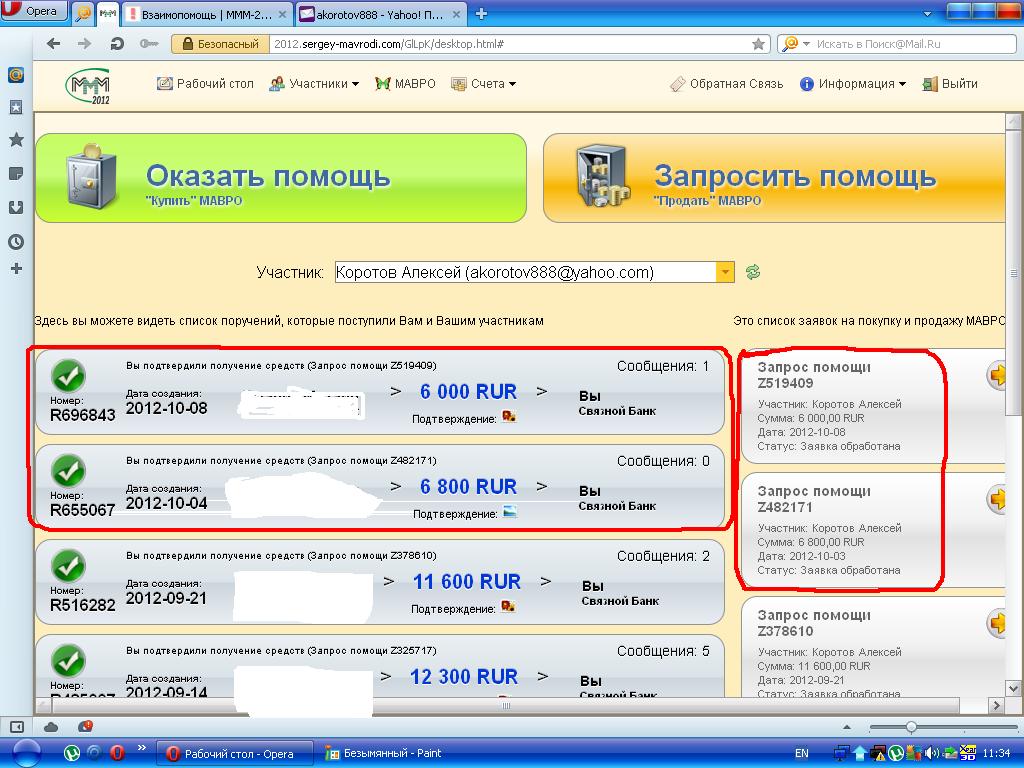This screenshot has width=1024, height=768.
Task: Open the confirmation icon for 6 000 RUR order
Action: 509,417
